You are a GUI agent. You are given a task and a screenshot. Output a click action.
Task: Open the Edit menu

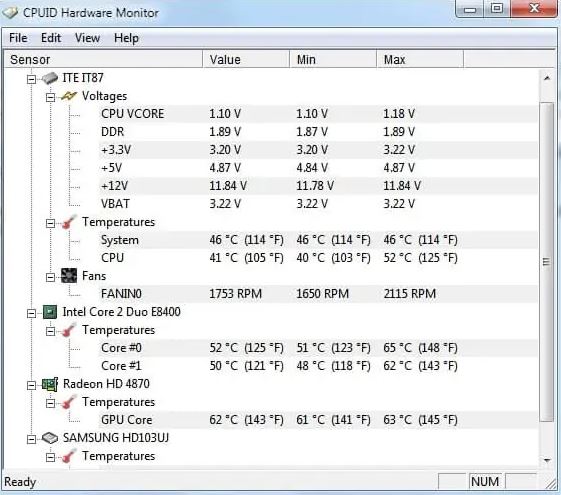(50, 38)
